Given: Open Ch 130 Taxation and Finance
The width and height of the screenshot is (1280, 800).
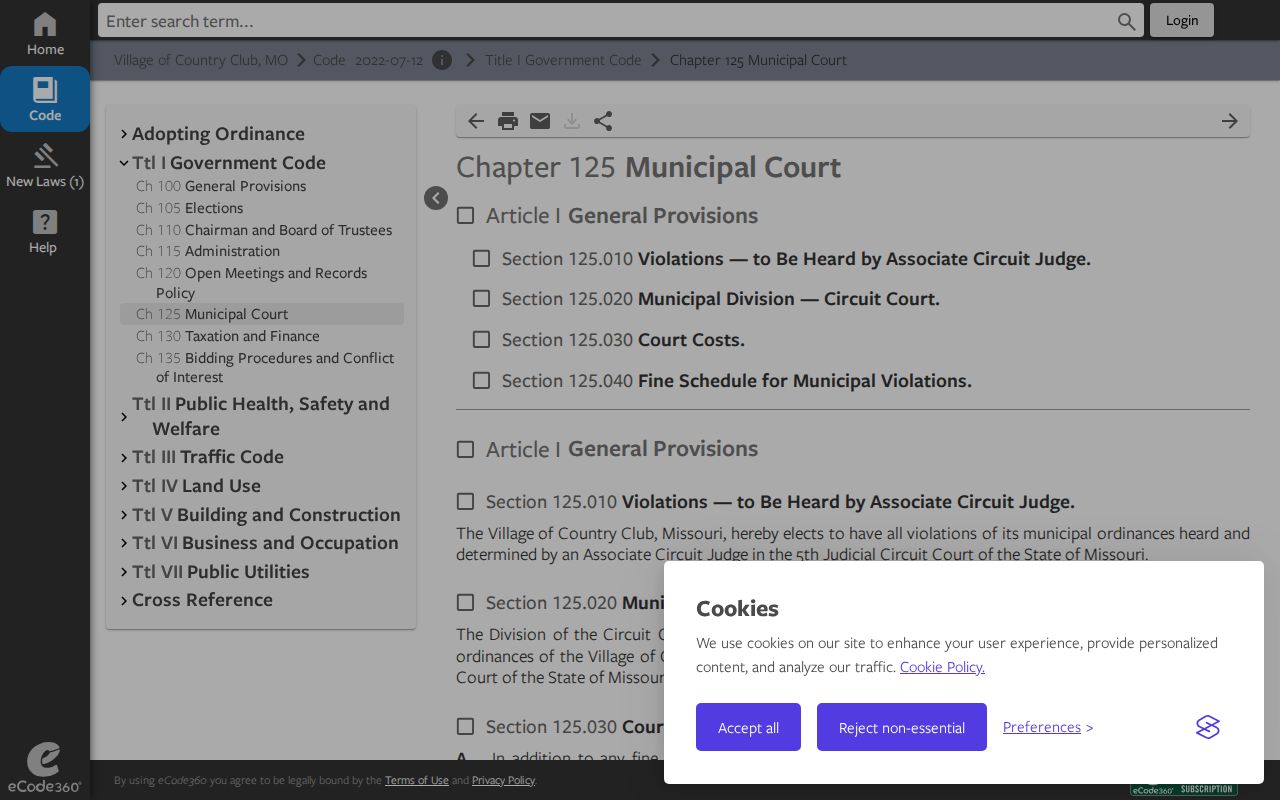Looking at the screenshot, I should (228, 336).
